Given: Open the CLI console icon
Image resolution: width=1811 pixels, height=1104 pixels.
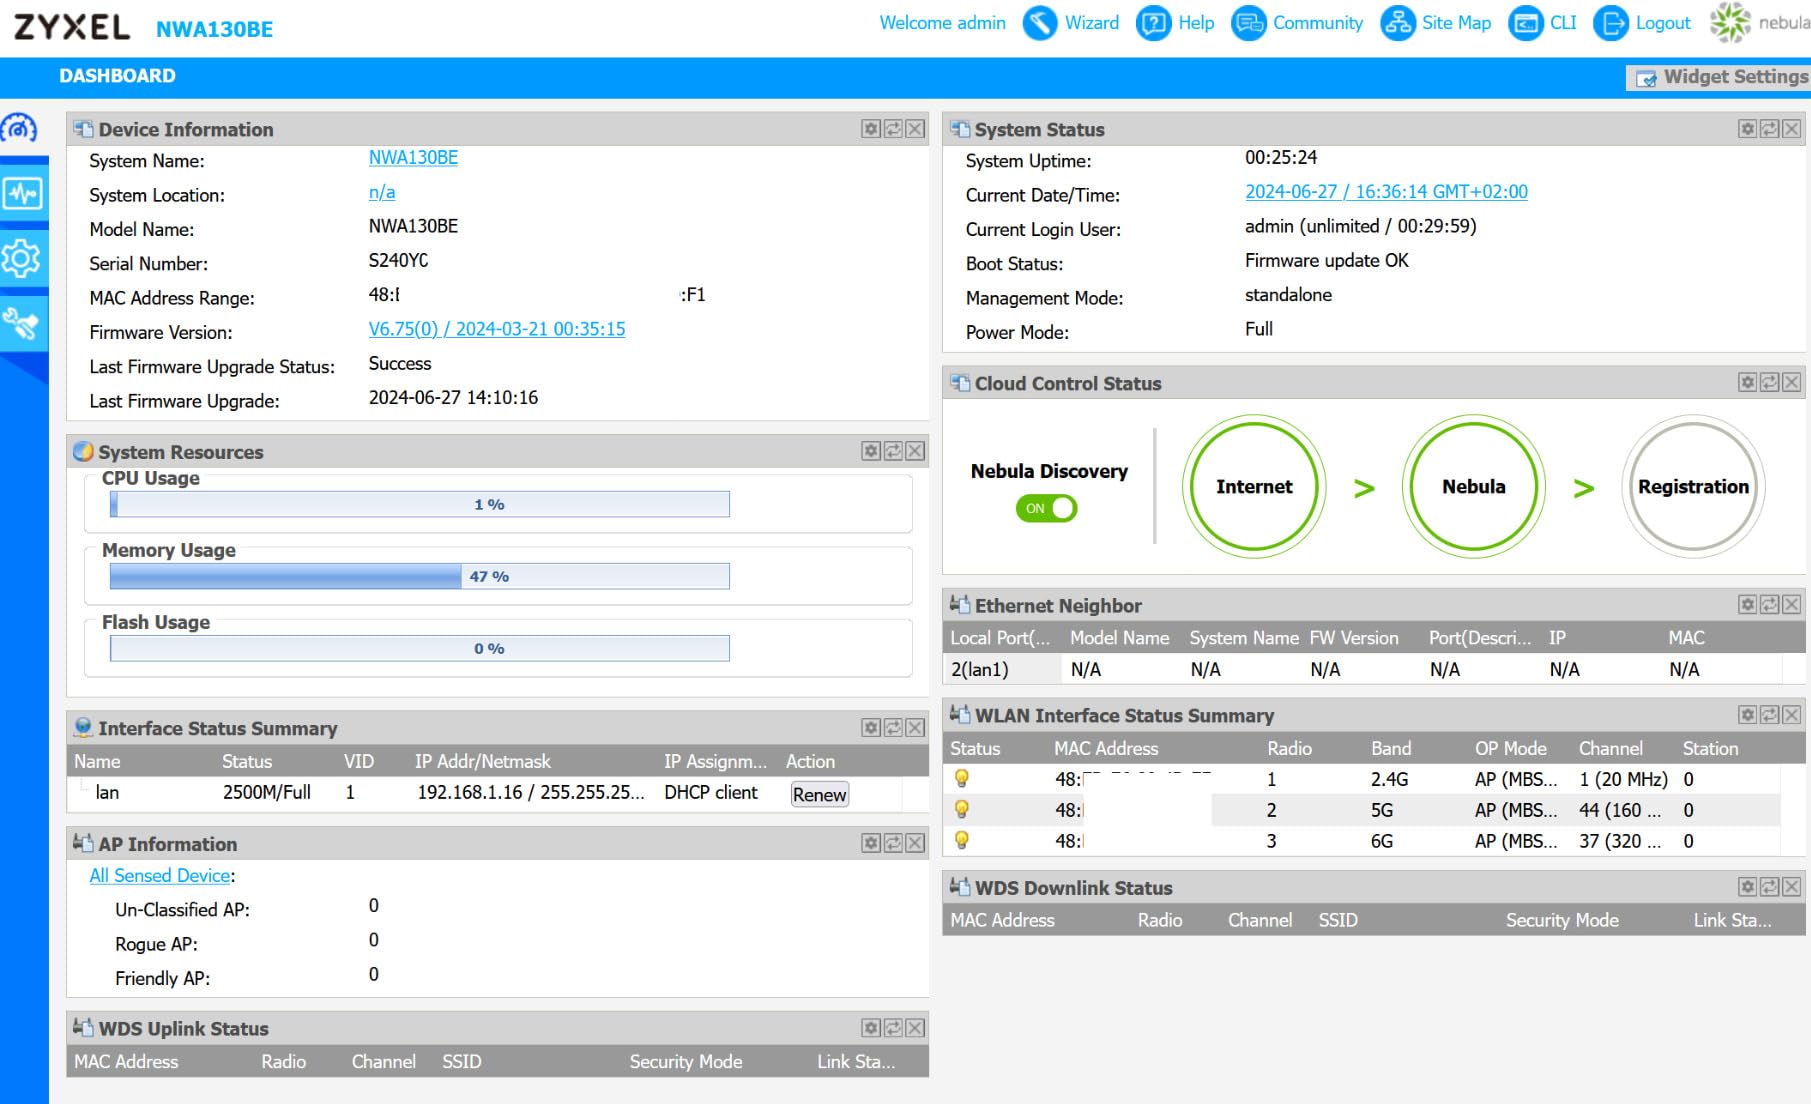Looking at the screenshot, I should click(1526, 23).
